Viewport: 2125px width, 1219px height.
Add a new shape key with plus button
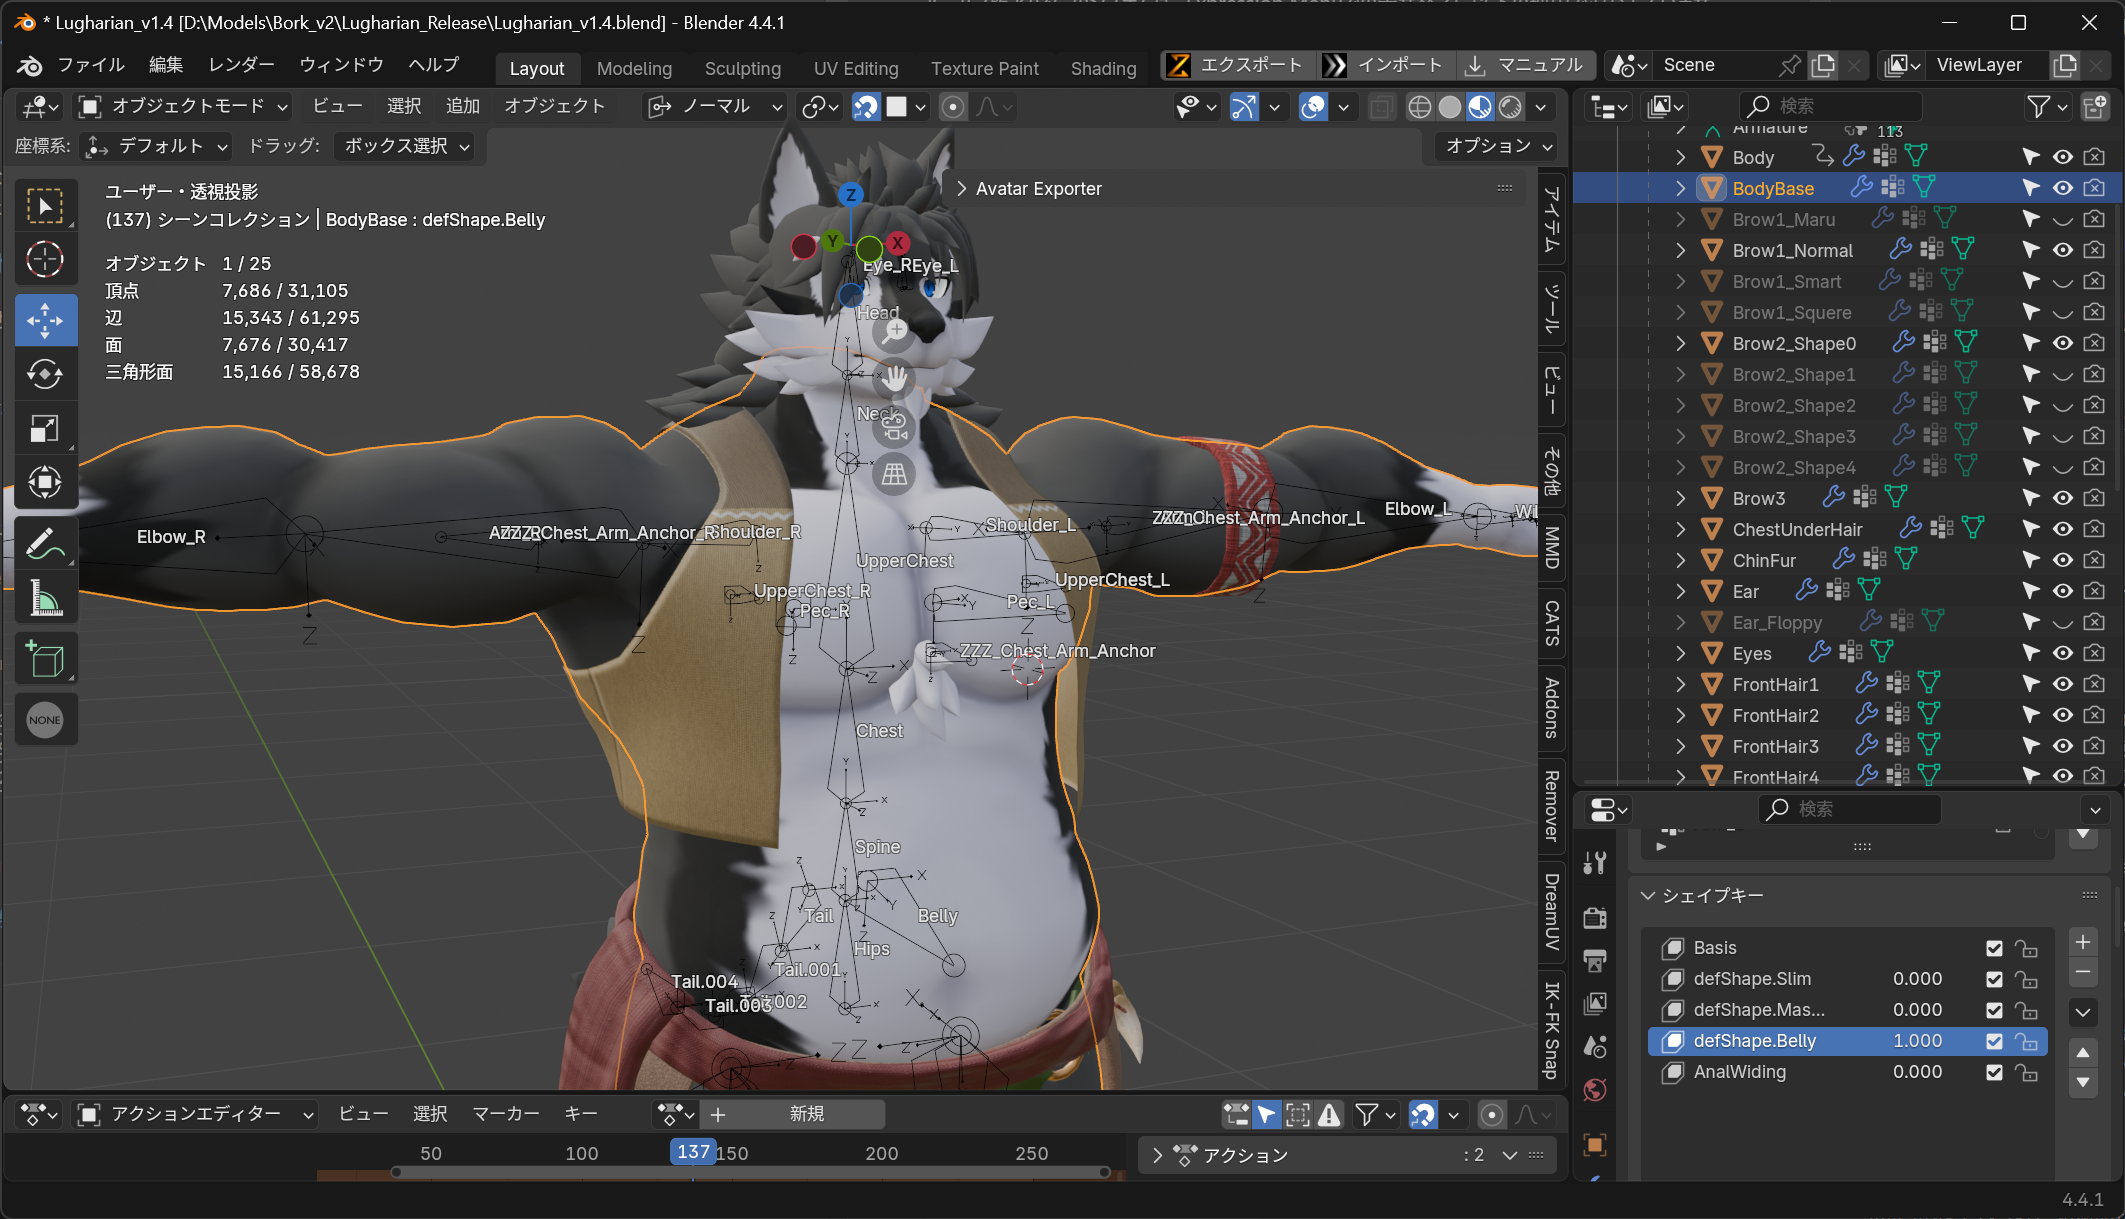(2083, 942)
